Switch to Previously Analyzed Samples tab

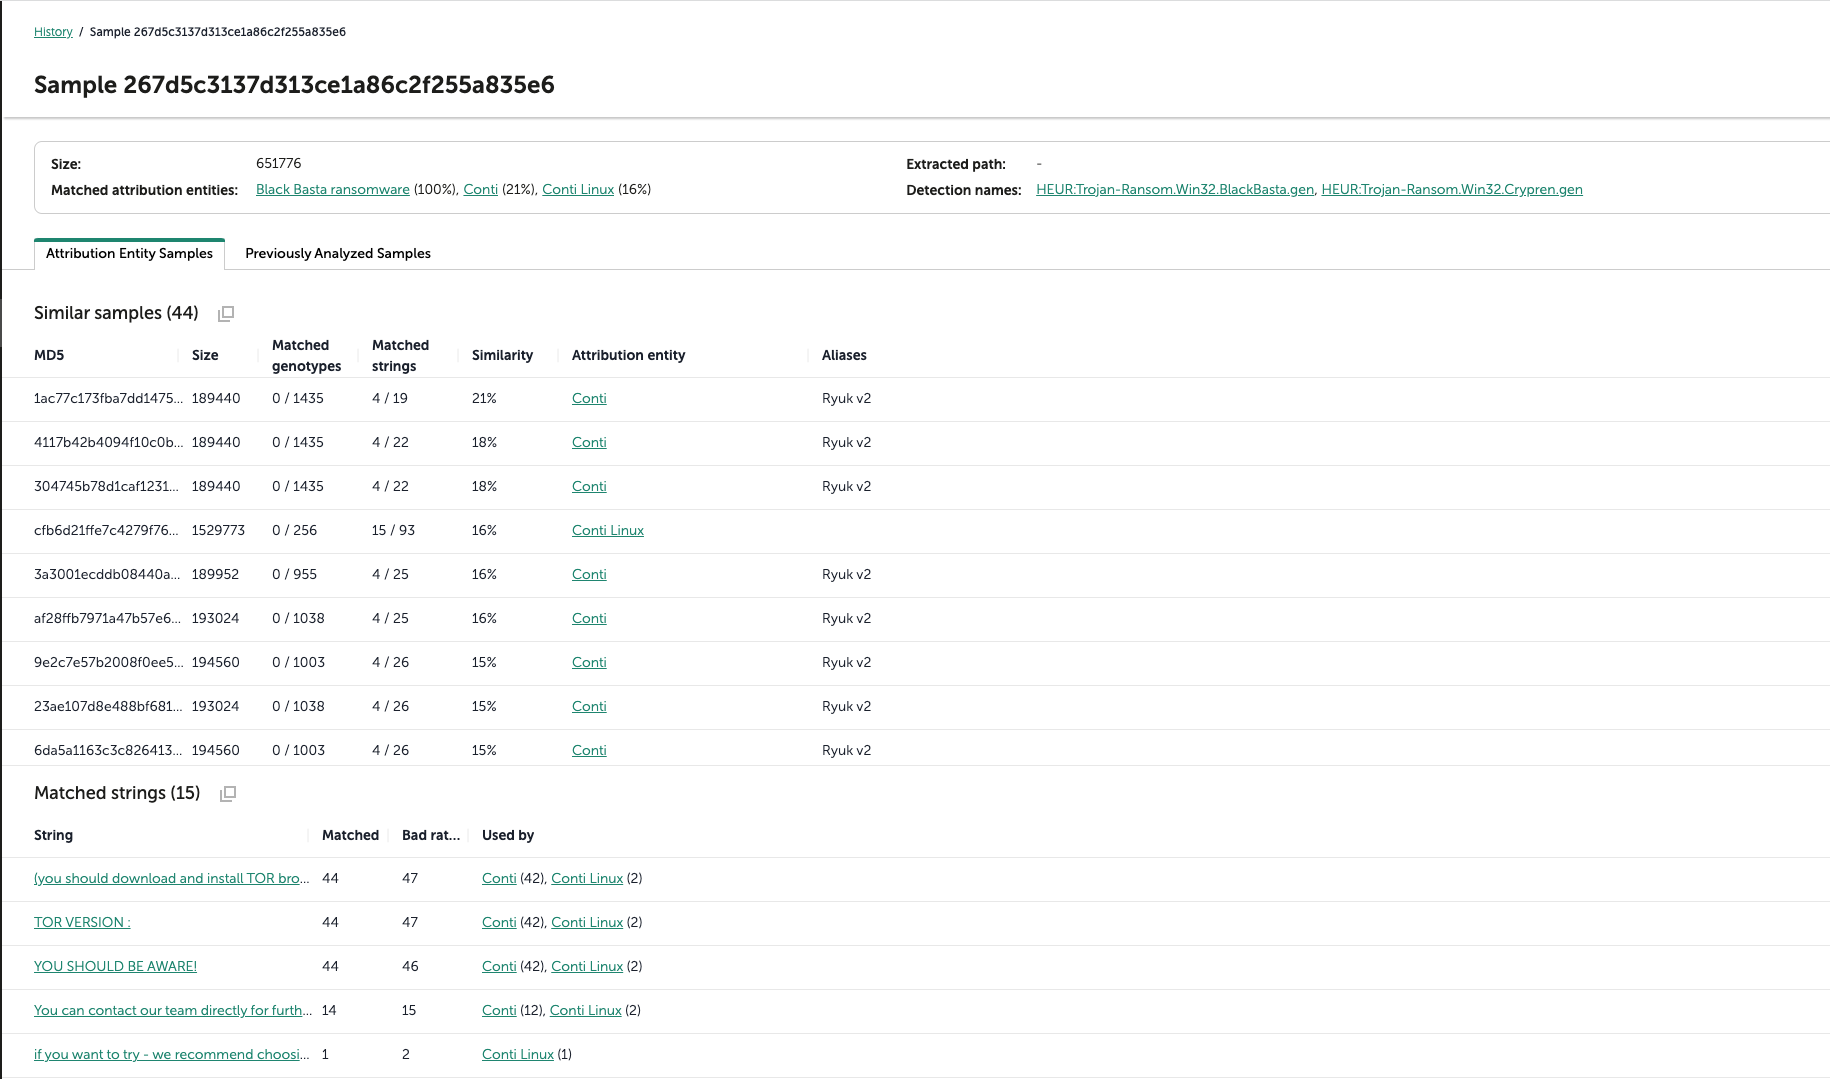[337, 253]
